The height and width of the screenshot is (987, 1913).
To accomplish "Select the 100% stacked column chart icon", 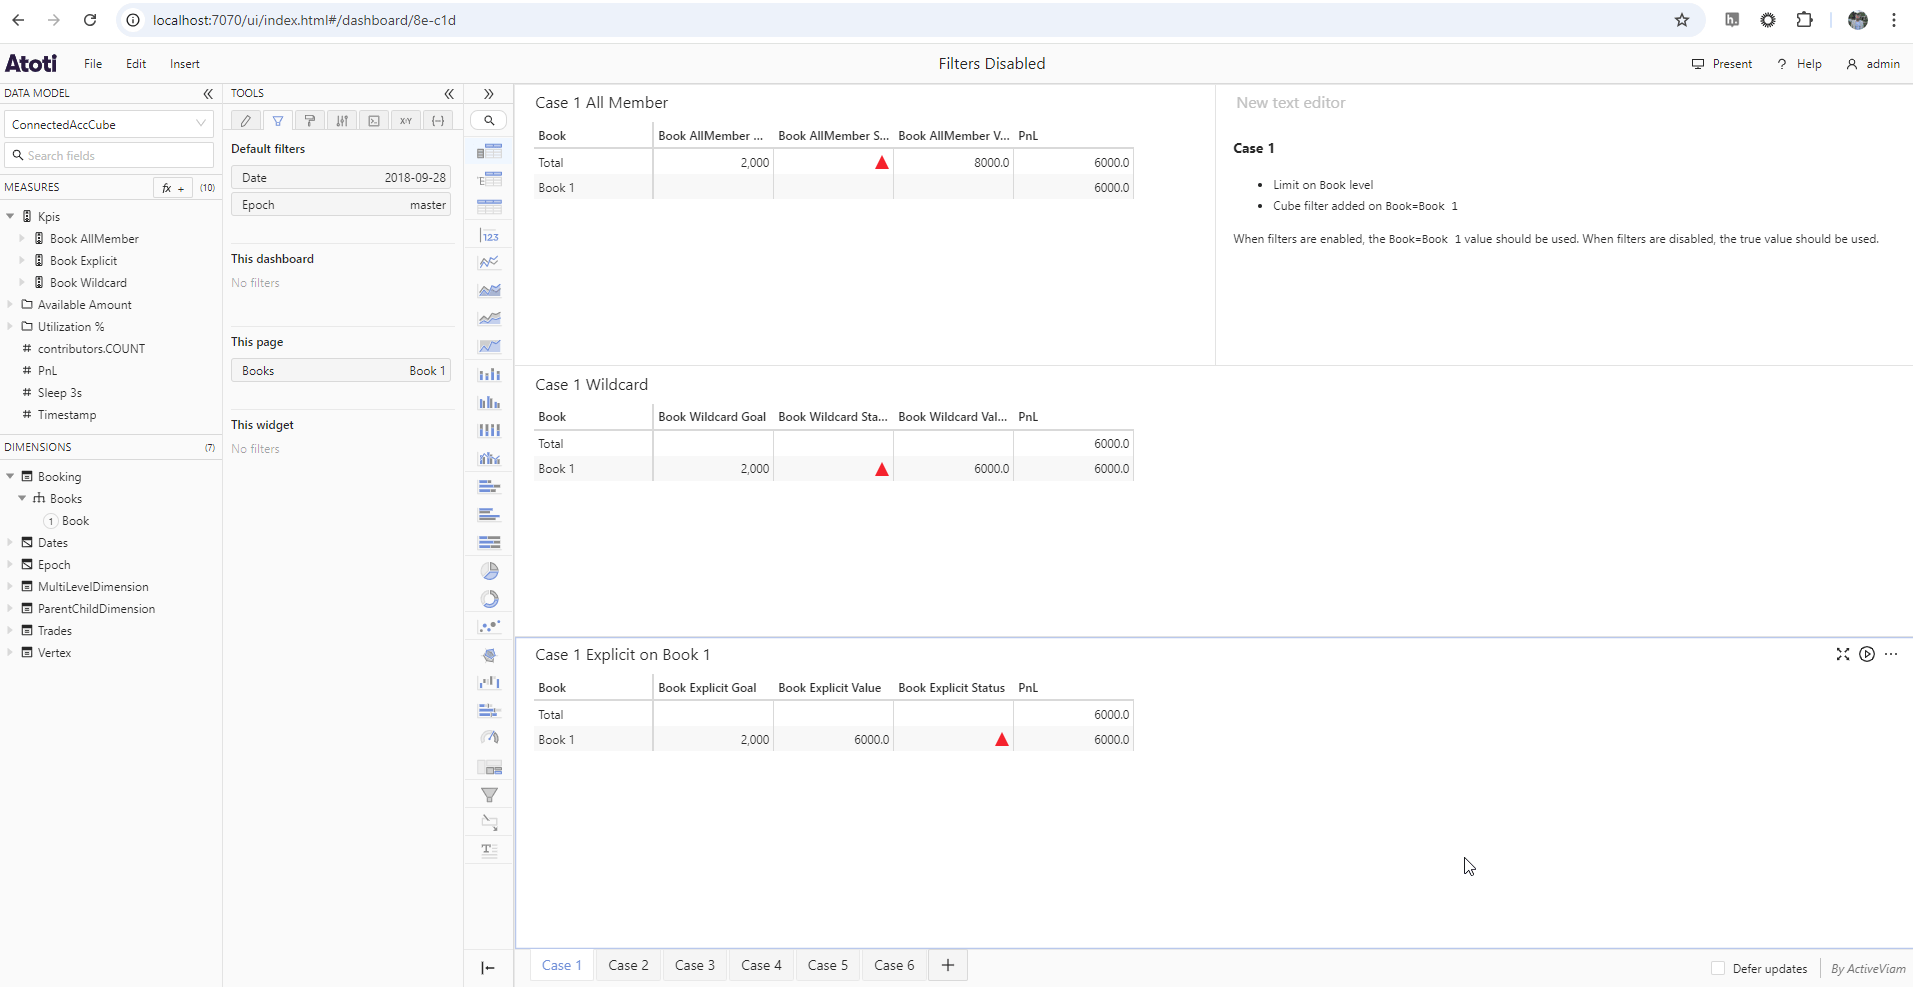I will pos(489,431).
